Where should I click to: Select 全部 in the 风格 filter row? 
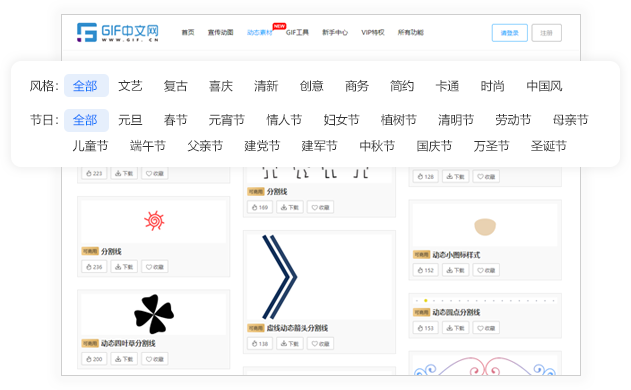(x=86, y=86)
